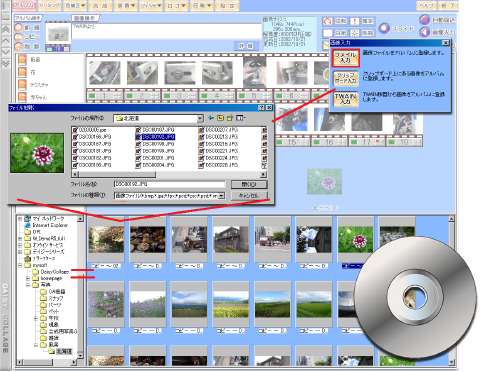Click the クリップボード入力 button

pyautogui.click(x=346, y=78)
